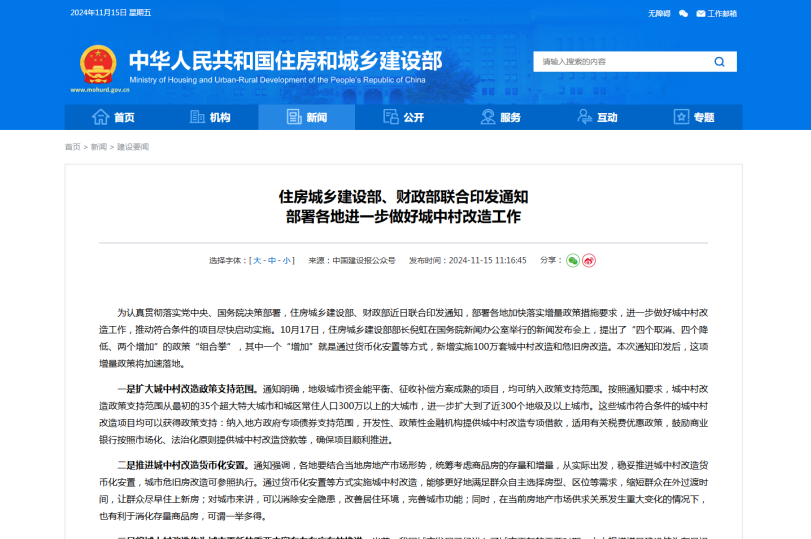Click the house icon beside 首页

click(100, 117)
